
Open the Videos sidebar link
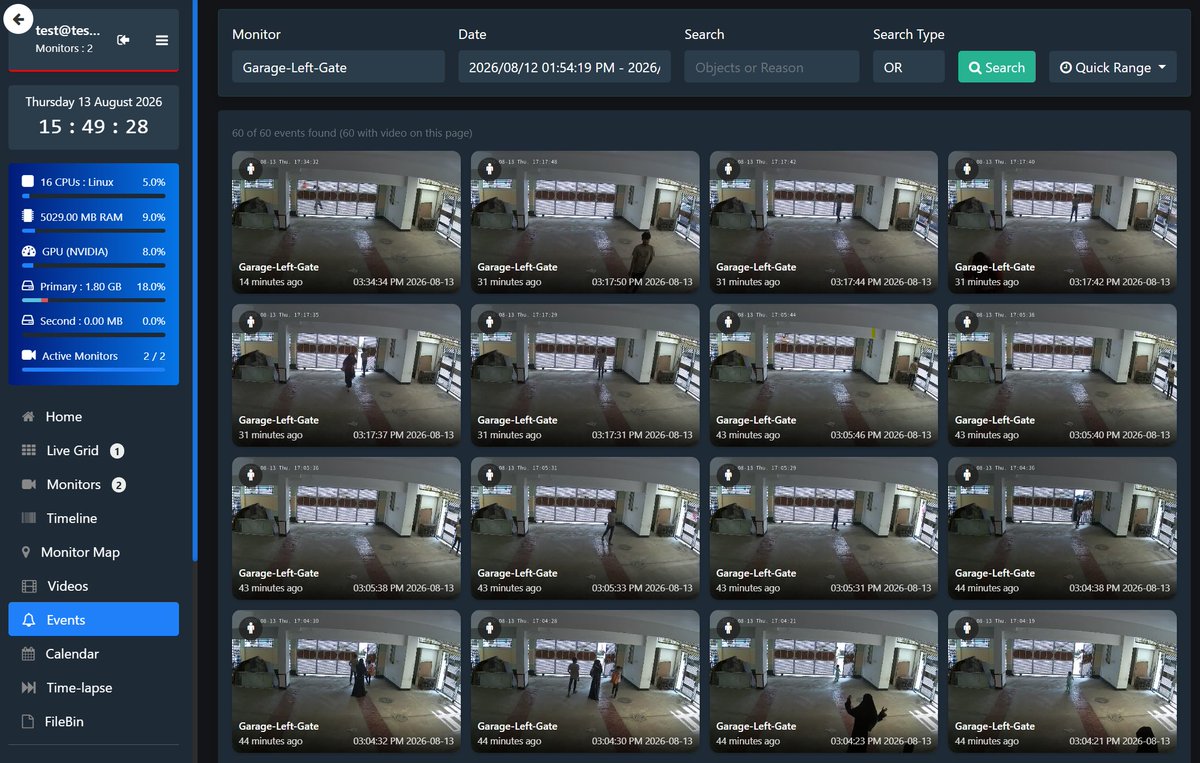[94, 587]
